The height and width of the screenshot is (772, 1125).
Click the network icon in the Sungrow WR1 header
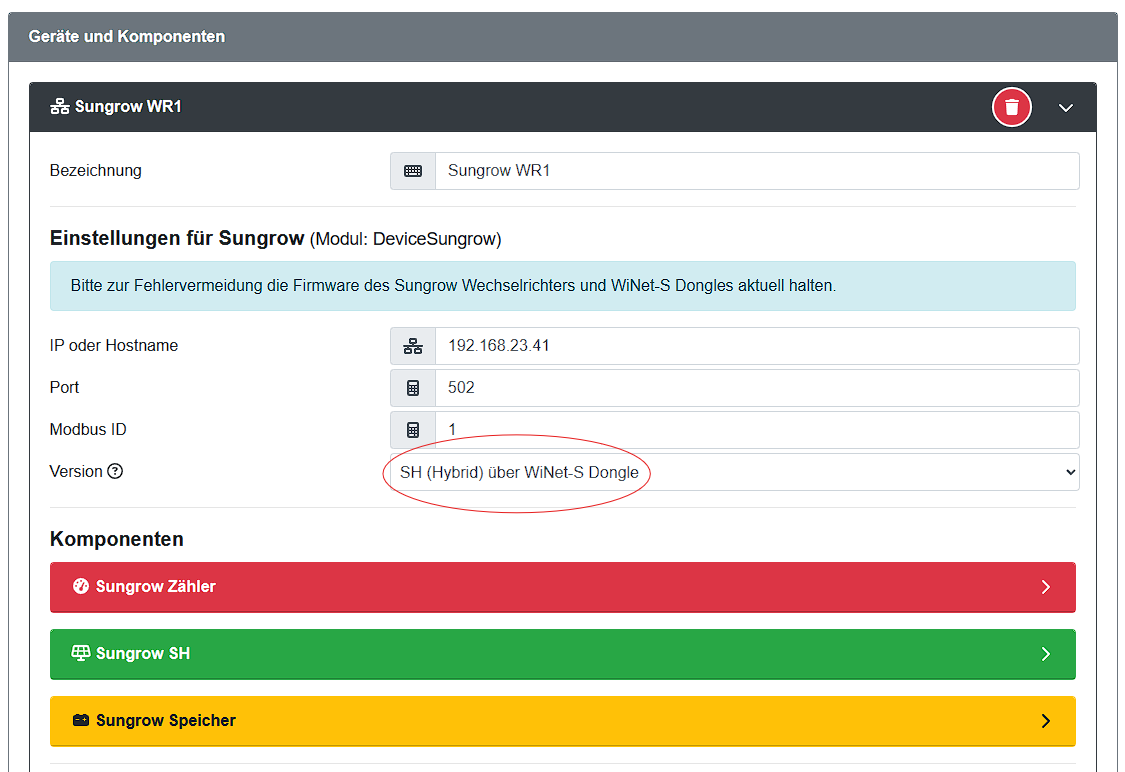point(60,107)
